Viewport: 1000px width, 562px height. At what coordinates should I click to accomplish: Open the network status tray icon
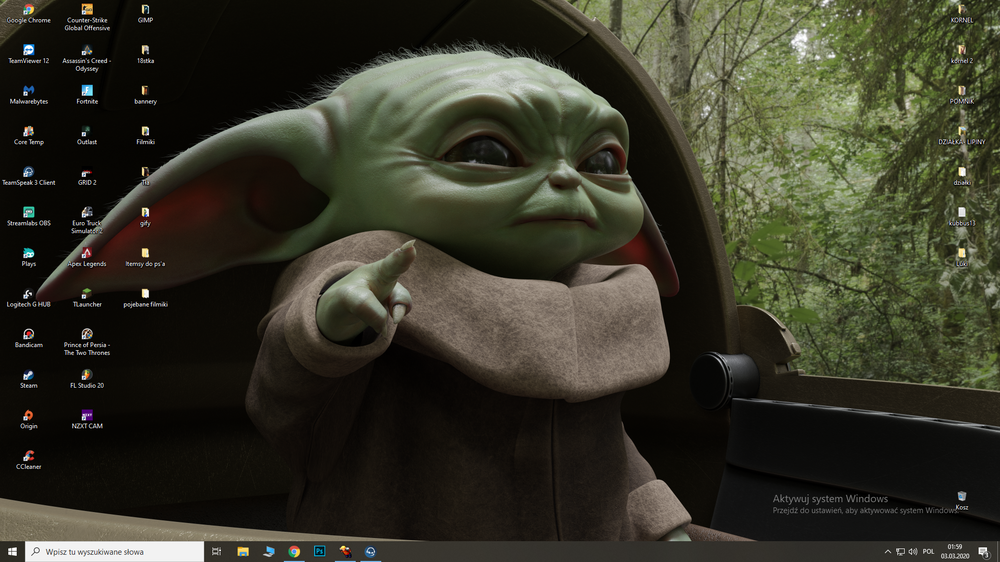tap(900, 552)
